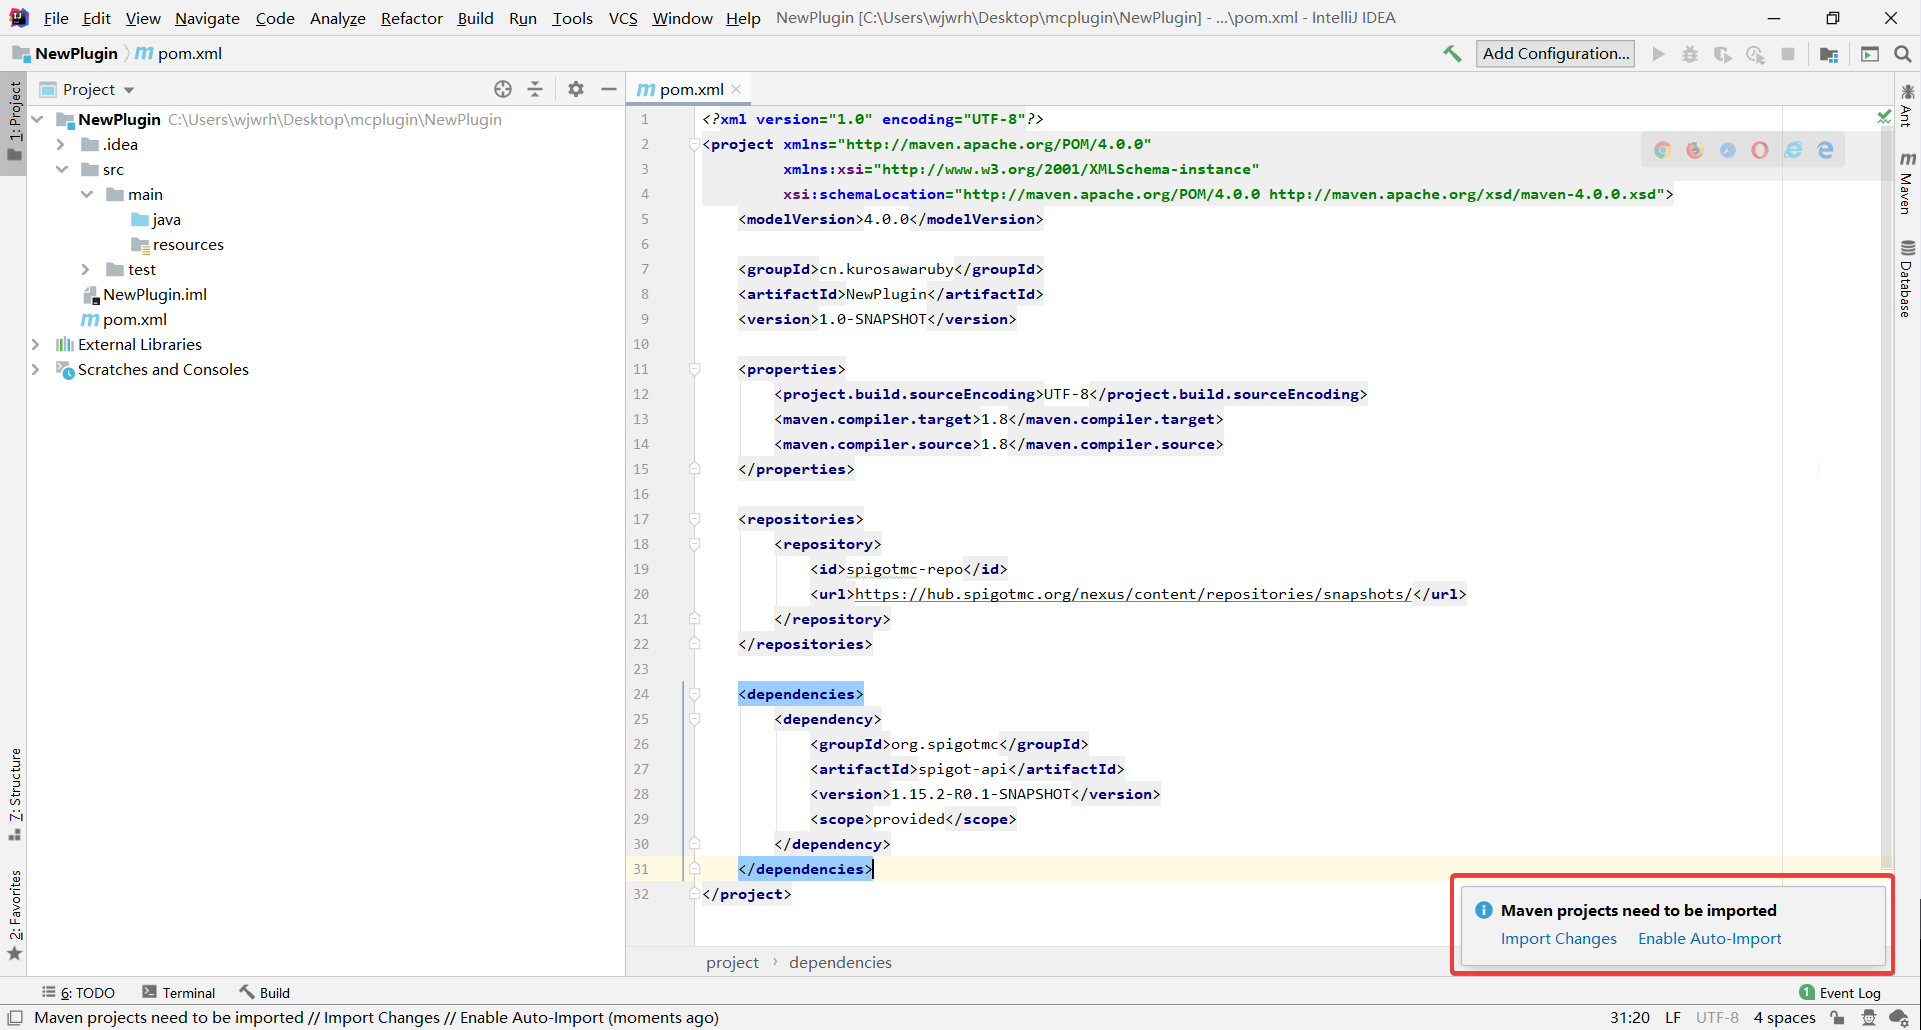Click the inspection status checkmark icon

tap(1884, 118)
